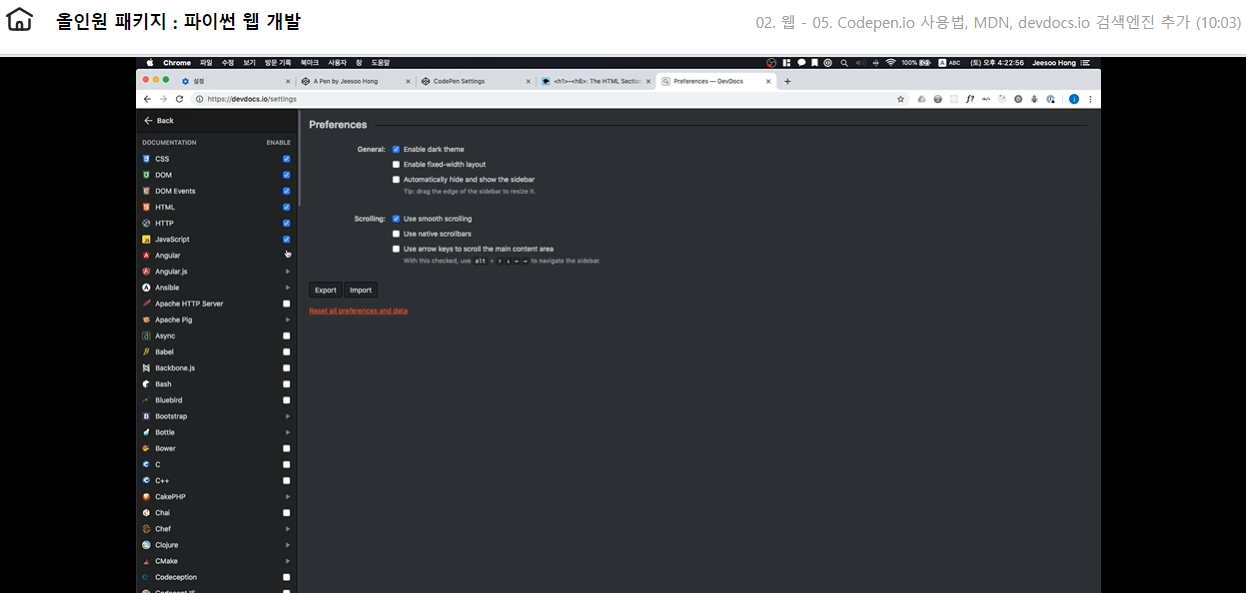The image size is (1246, 593).
Task: Click the browser back arrow
Action: (148, 99)
